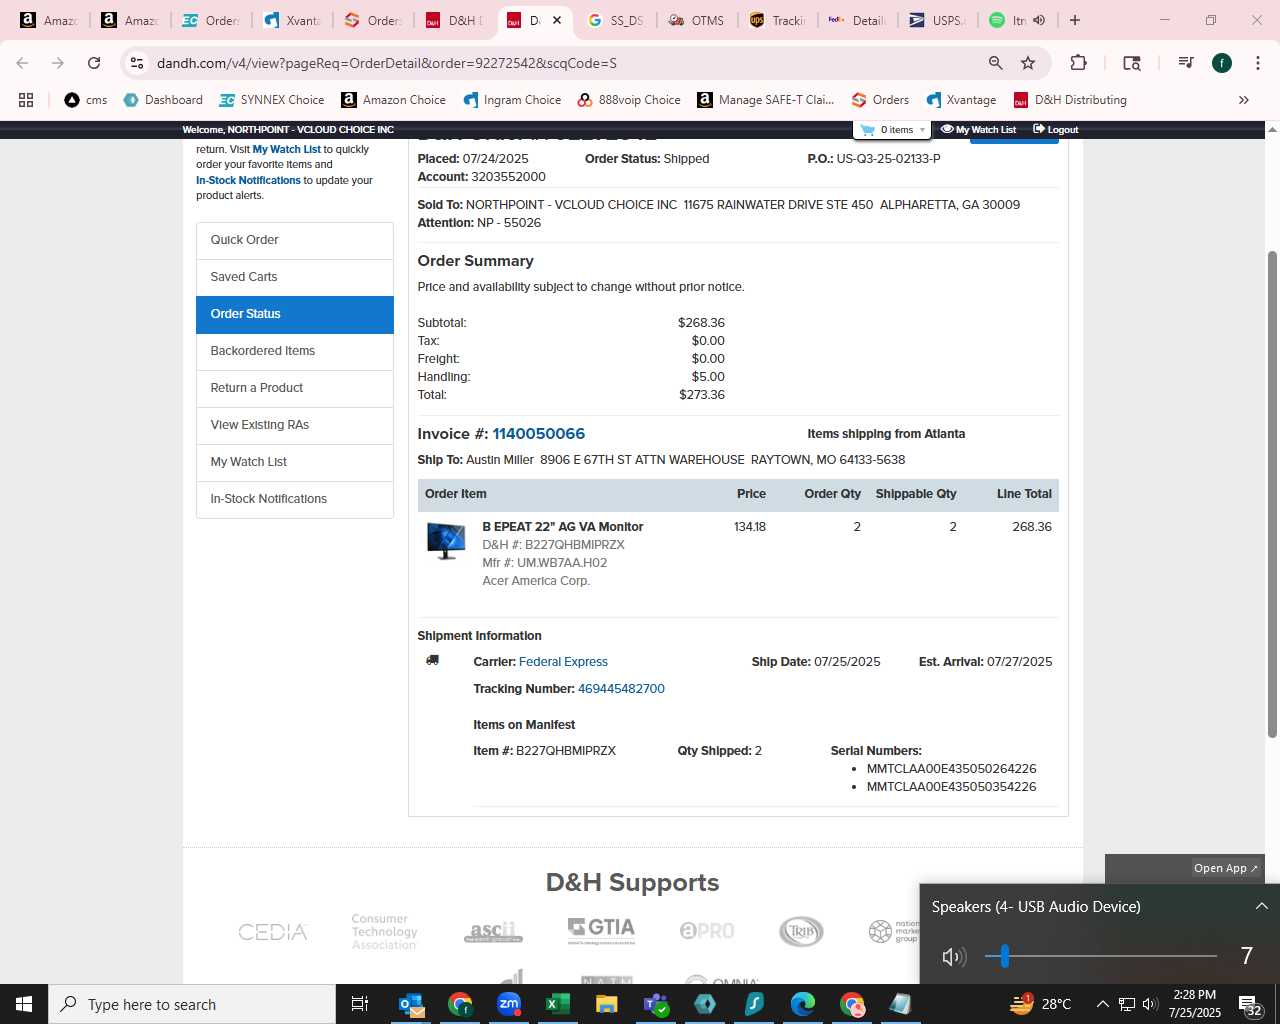Open the Amazon Choice bookmark
Image resolution: width=1280 pixels, height=1024 pixels.
click(x=393, y=100)
